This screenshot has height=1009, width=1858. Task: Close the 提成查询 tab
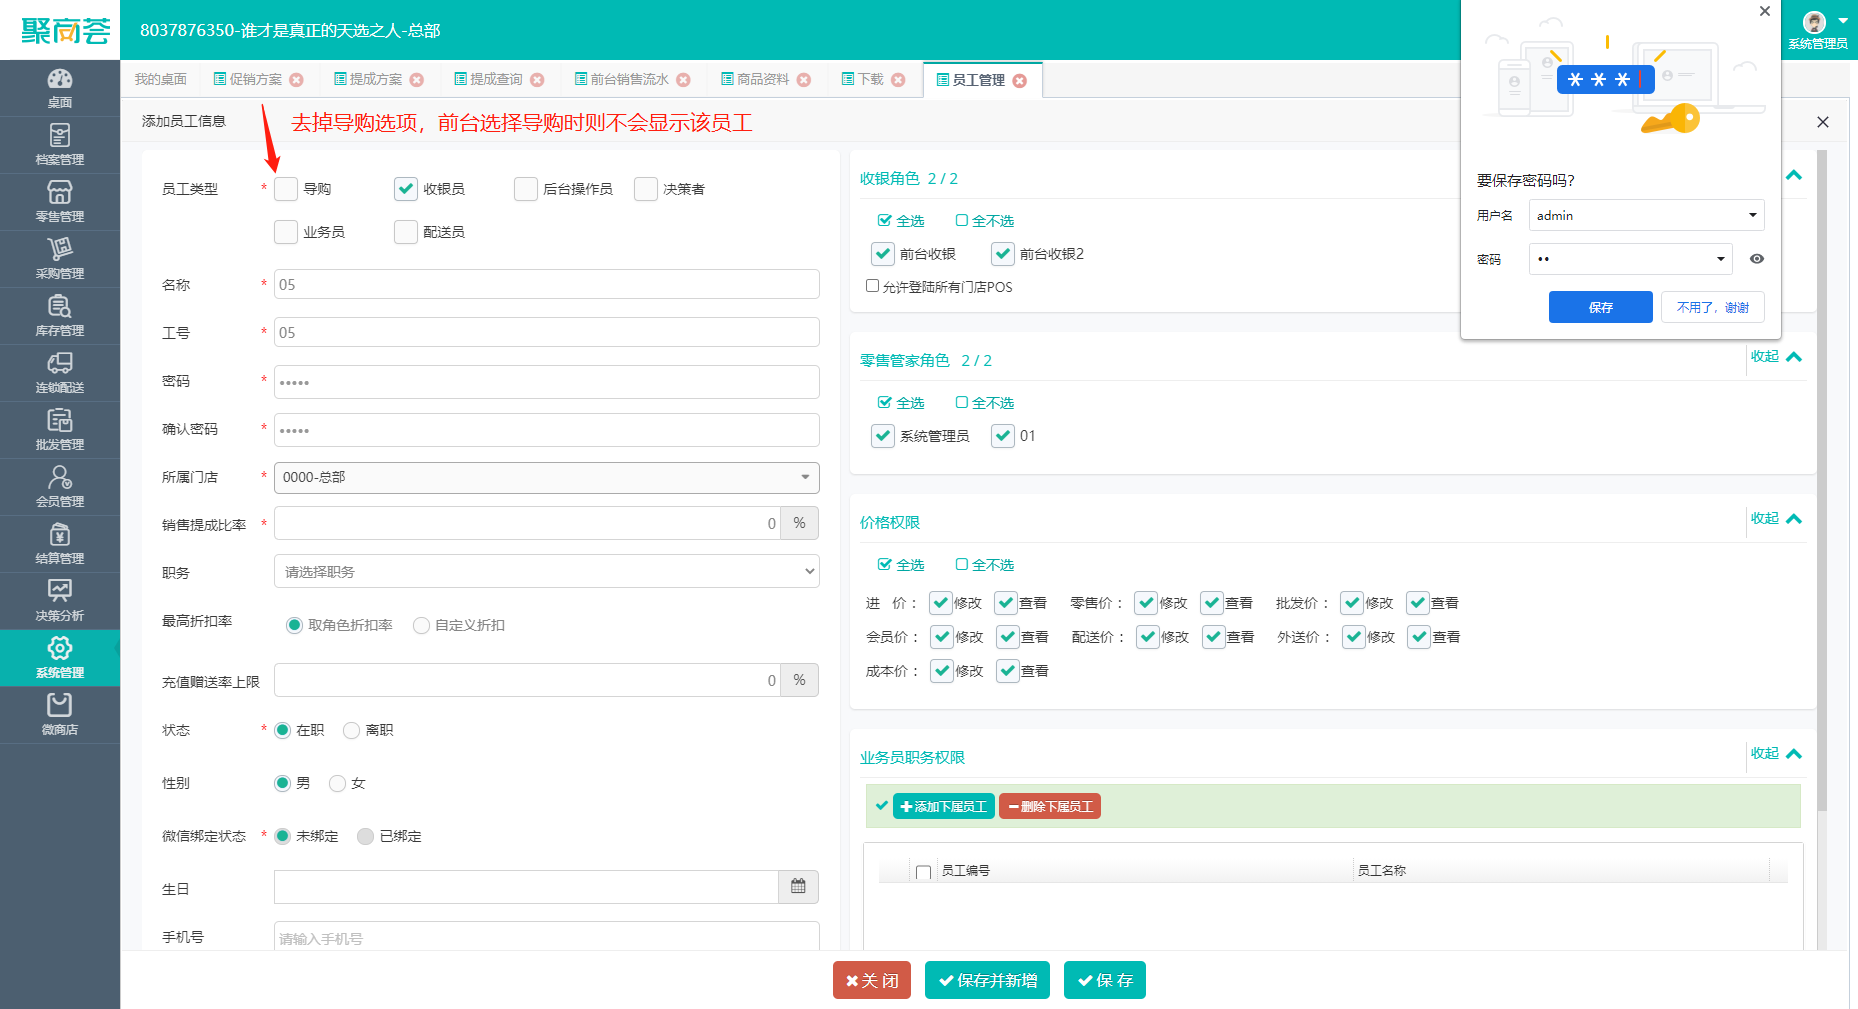click(x=537, y=80)
